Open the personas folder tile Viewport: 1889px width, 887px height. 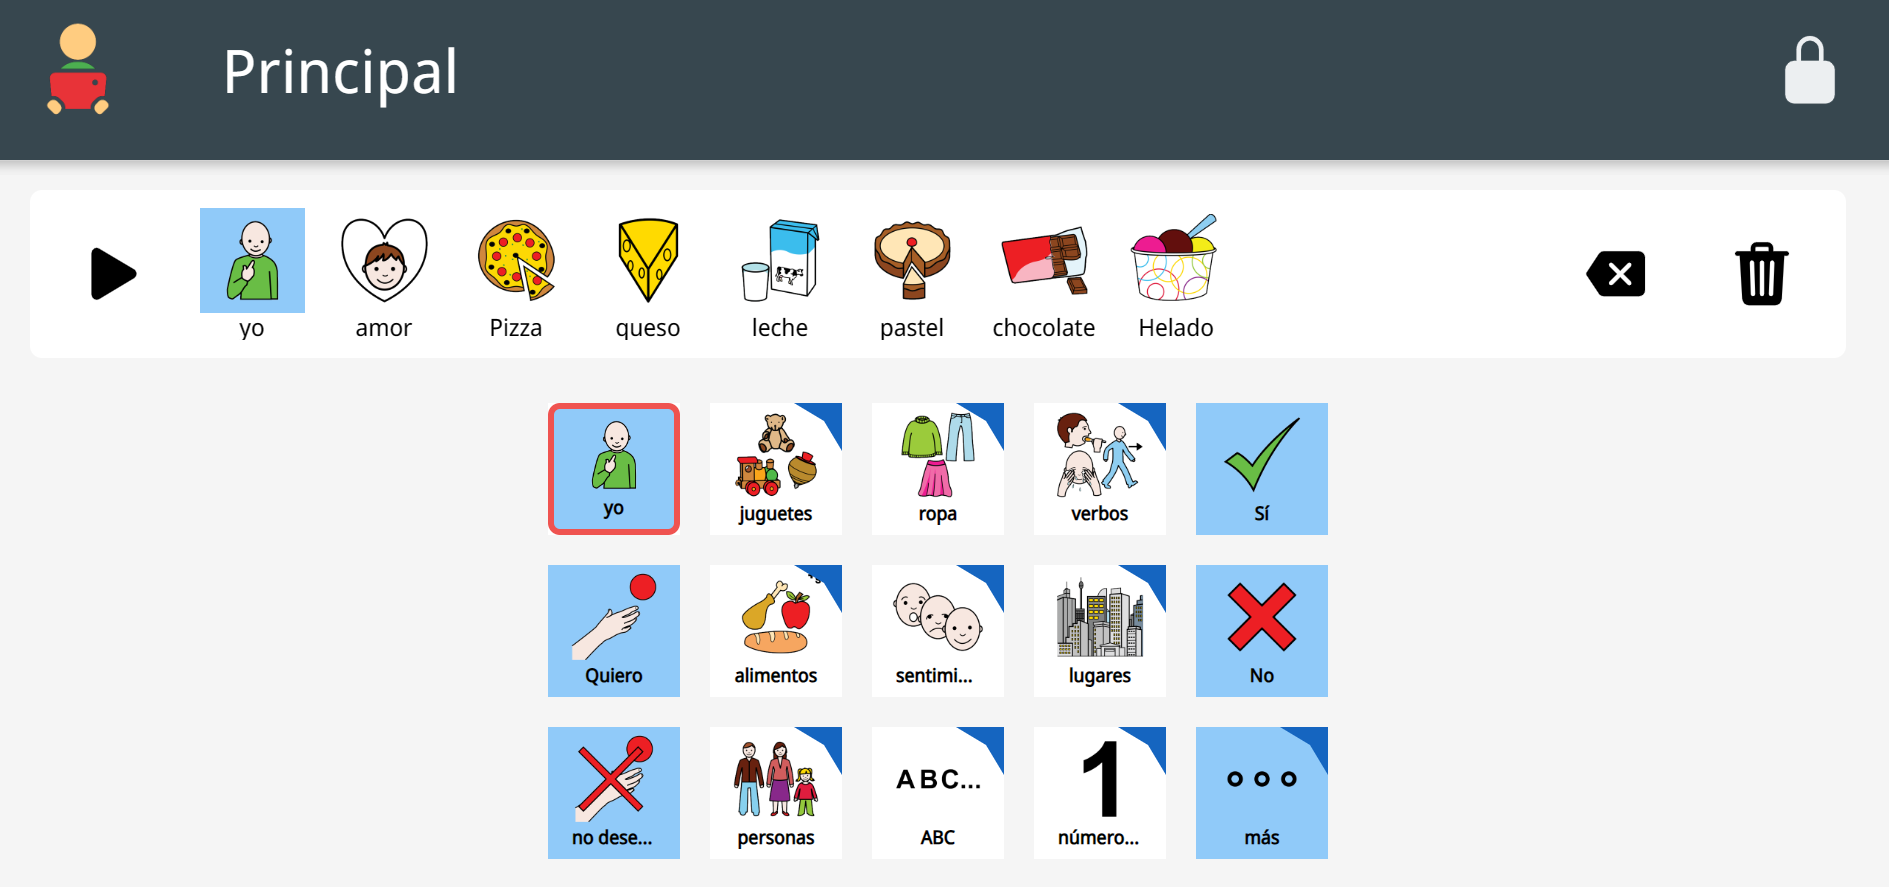(776, 793)
